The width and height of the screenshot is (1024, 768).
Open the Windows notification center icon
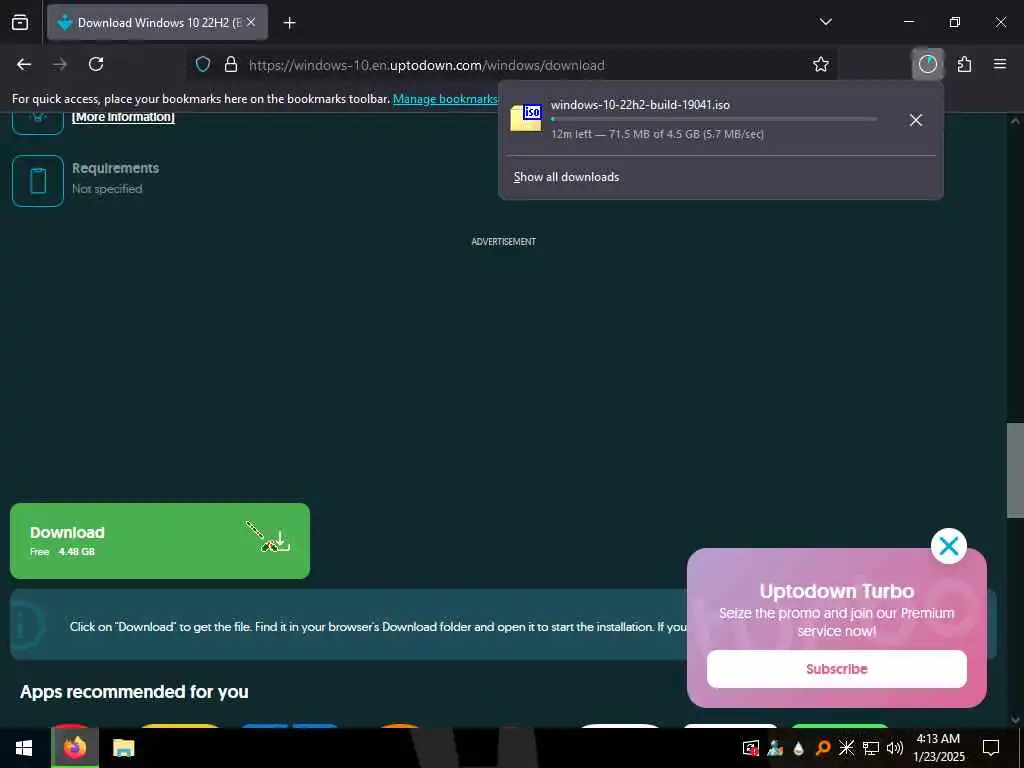(x=991, y=748)
